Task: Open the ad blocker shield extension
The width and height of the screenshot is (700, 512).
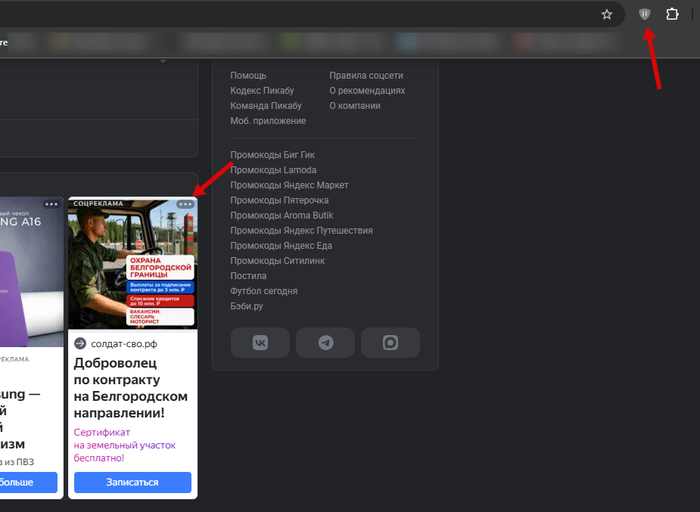Action: click(x=644, y=14)
